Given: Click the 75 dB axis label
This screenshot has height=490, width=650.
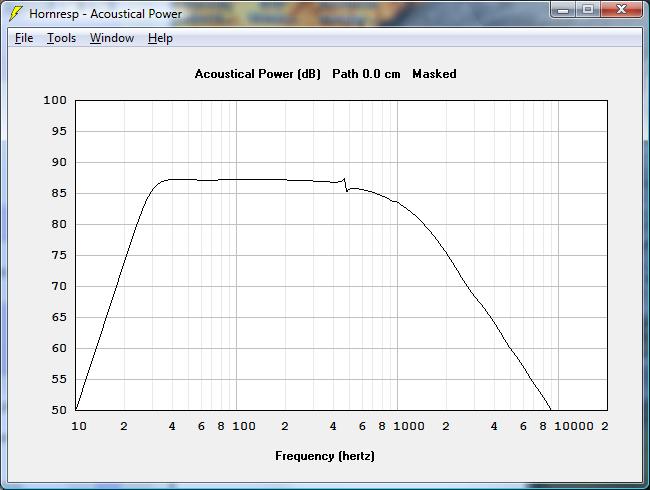Looking at the screenshot, I should click(59, 255).
